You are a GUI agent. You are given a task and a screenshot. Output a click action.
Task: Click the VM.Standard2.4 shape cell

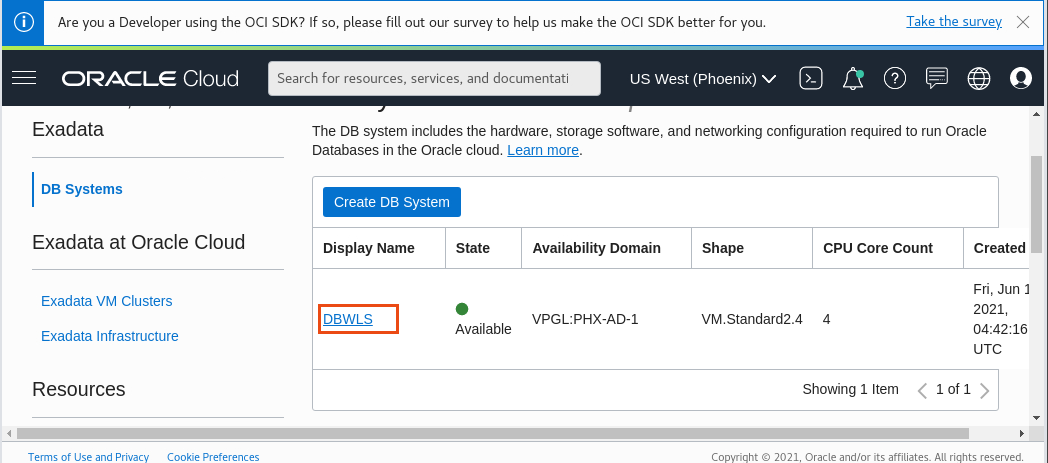[751, 319]
